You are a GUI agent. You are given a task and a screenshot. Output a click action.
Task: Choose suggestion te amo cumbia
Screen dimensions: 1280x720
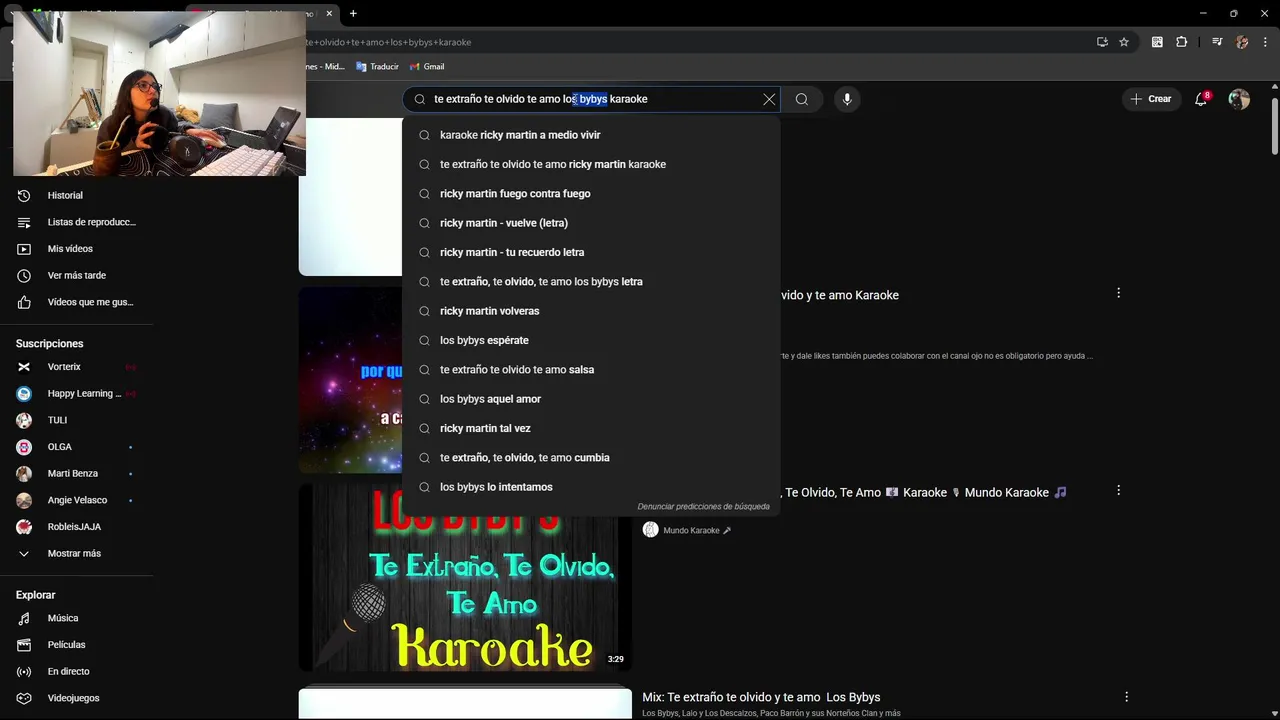[591, 457]
